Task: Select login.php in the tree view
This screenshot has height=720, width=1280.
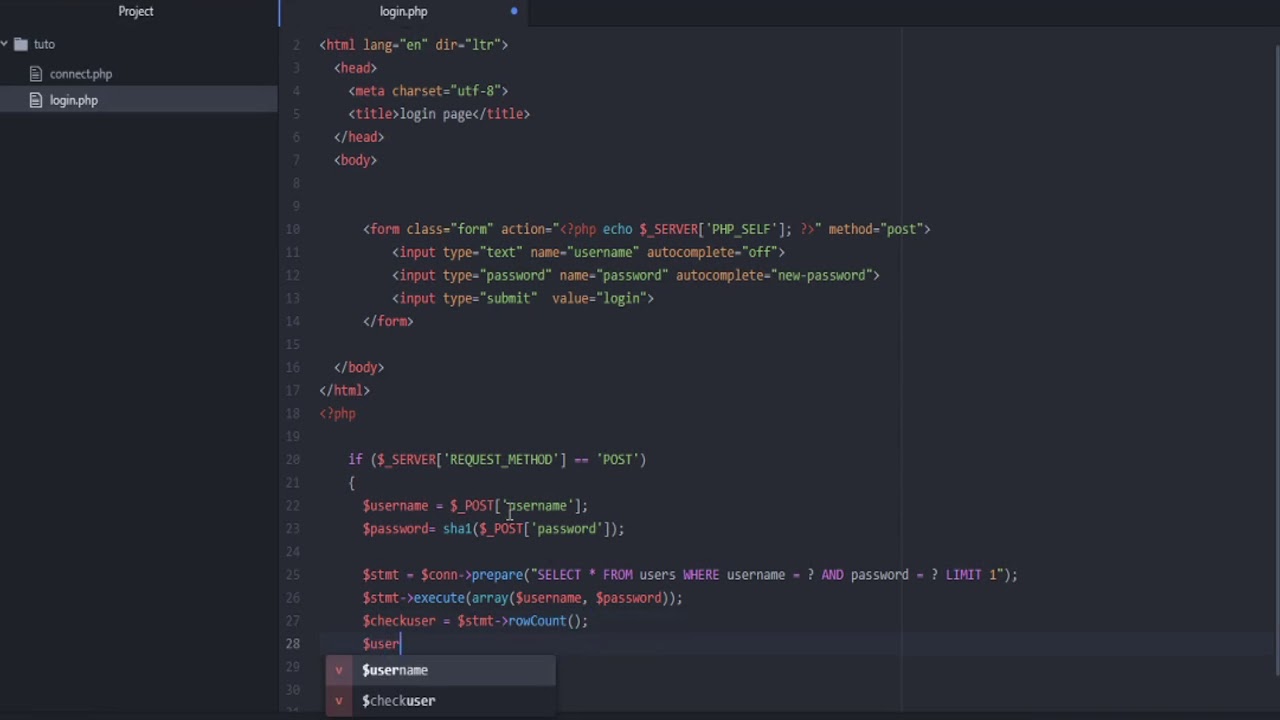Action: point(74,100)
